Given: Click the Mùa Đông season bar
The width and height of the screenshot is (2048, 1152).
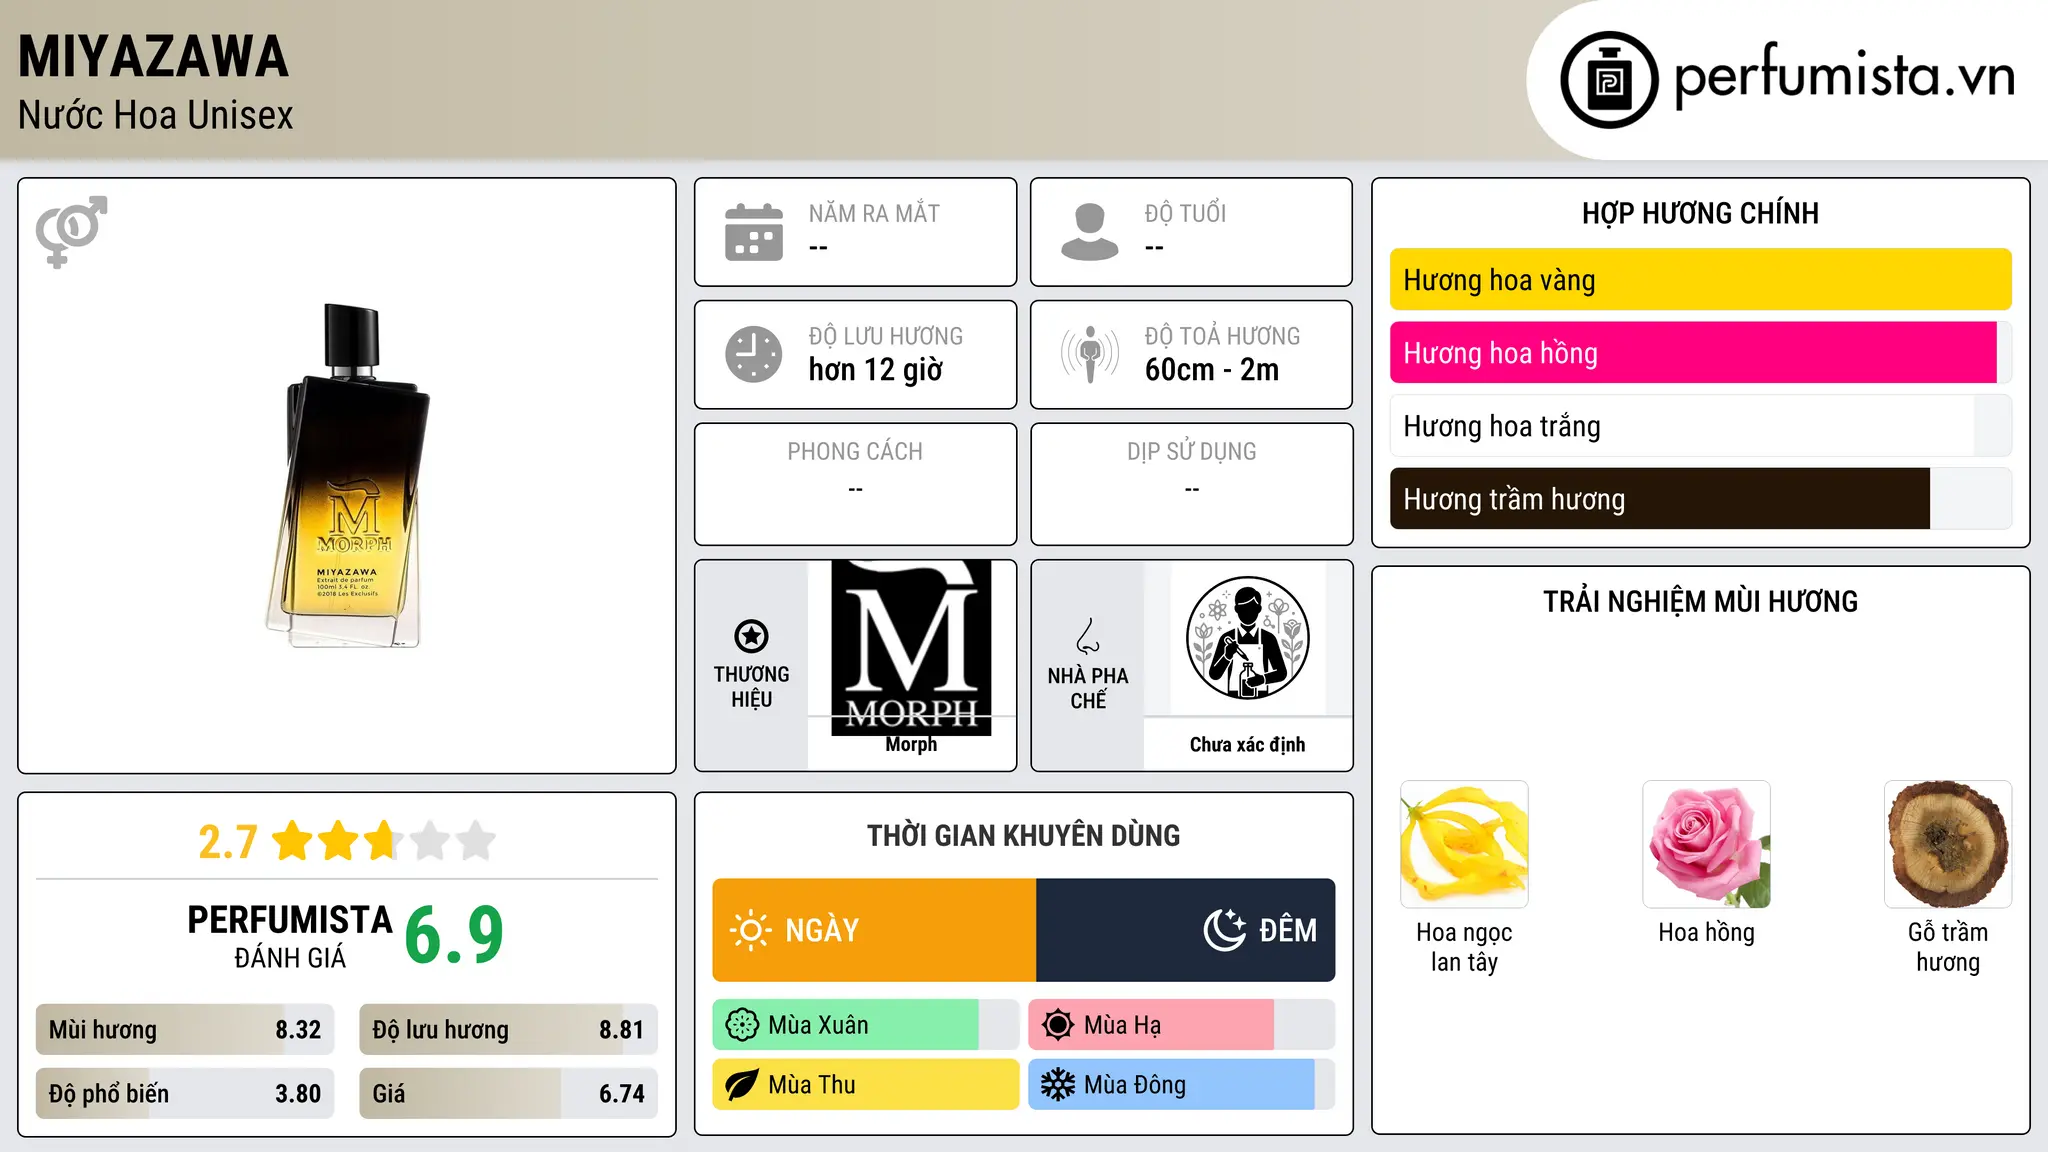Looking at the screenshot, I should point(1182,1085).
